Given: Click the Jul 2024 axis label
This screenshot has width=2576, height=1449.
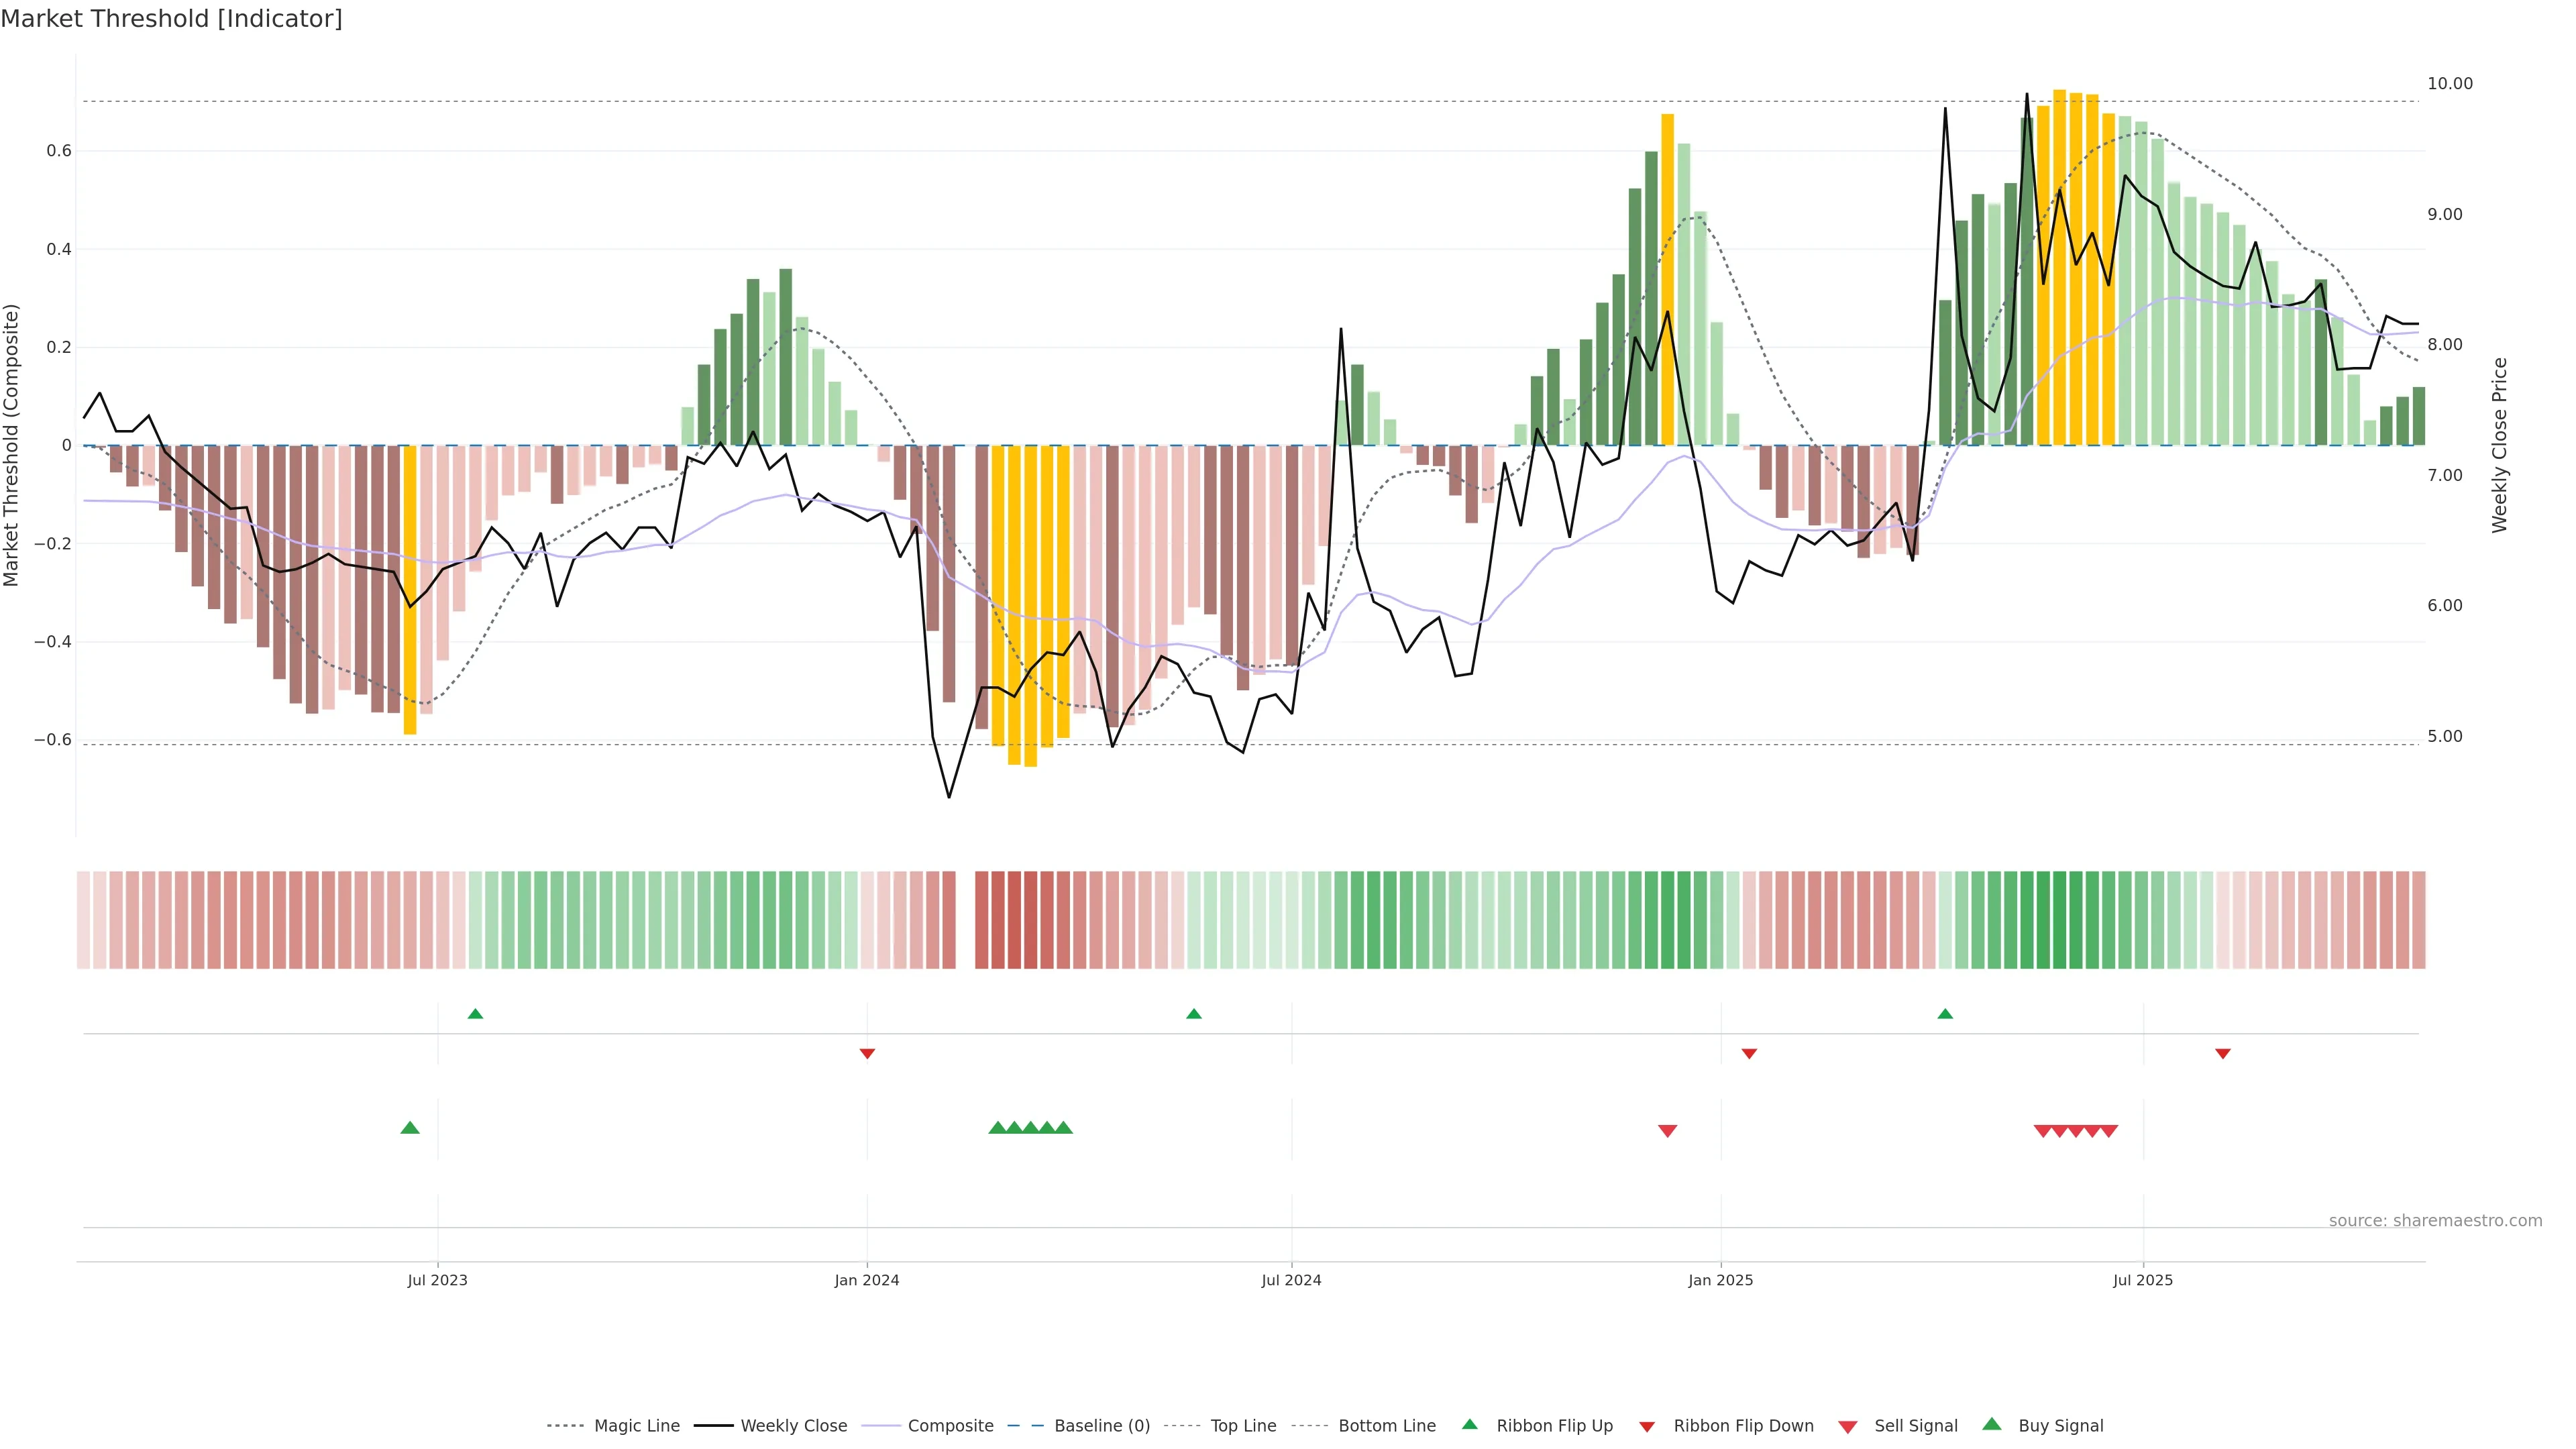Looking at the screenshot, I should coord(1291,1280).
